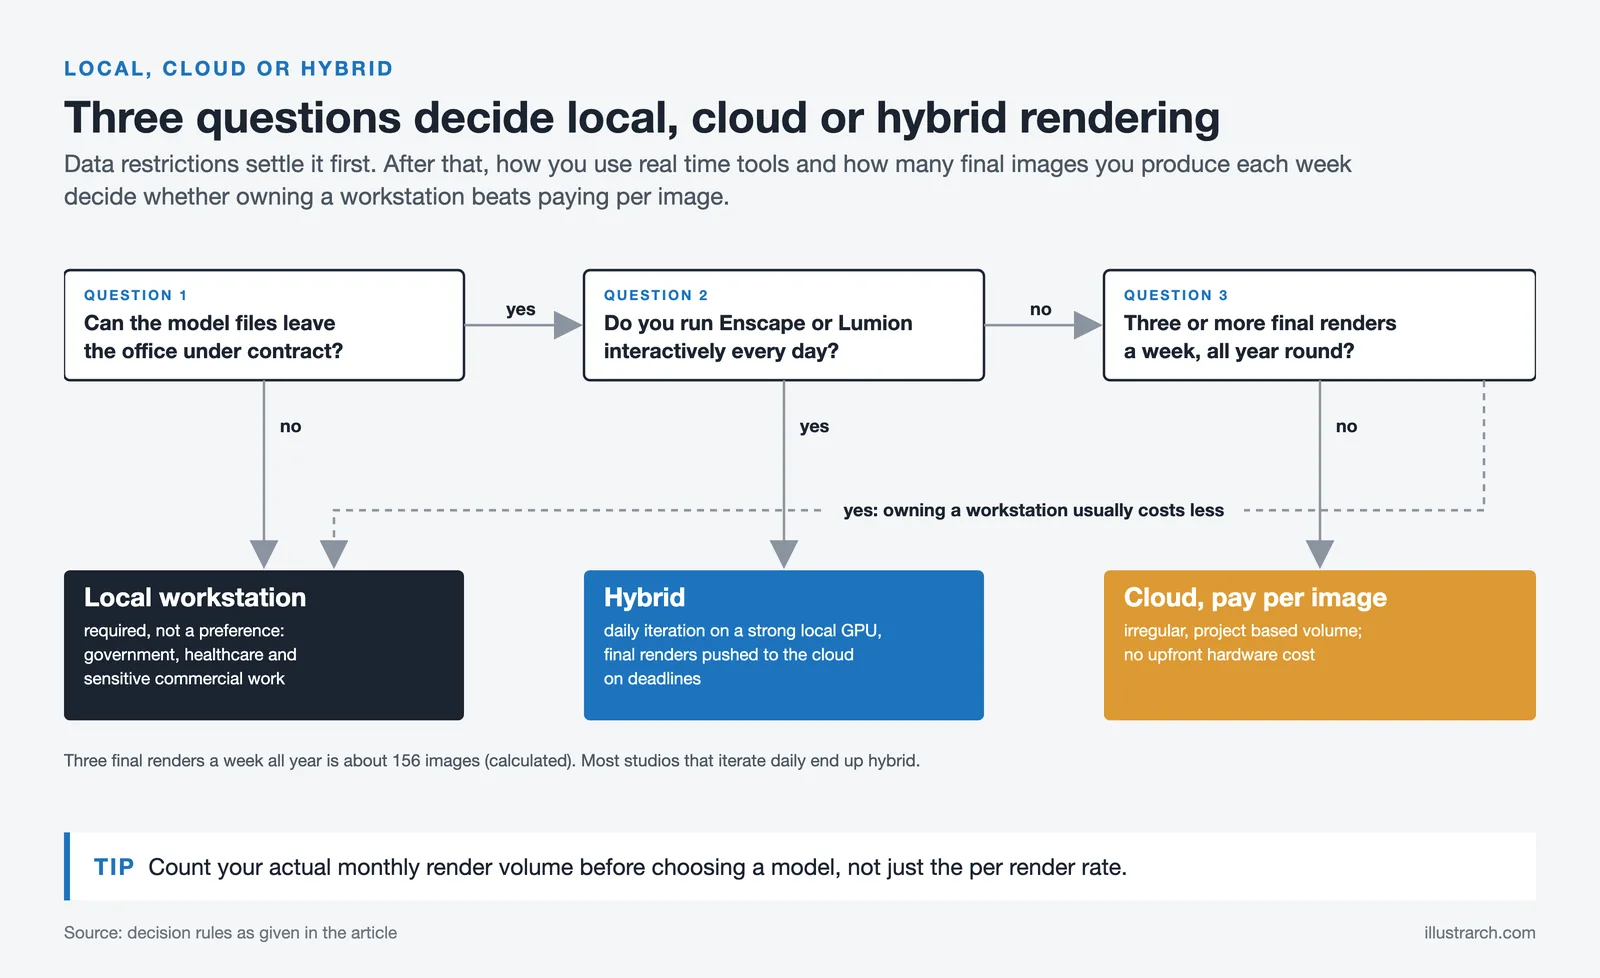Select "irregular, project based volume" description text

pyautogui.click(x=1243, y=643)
